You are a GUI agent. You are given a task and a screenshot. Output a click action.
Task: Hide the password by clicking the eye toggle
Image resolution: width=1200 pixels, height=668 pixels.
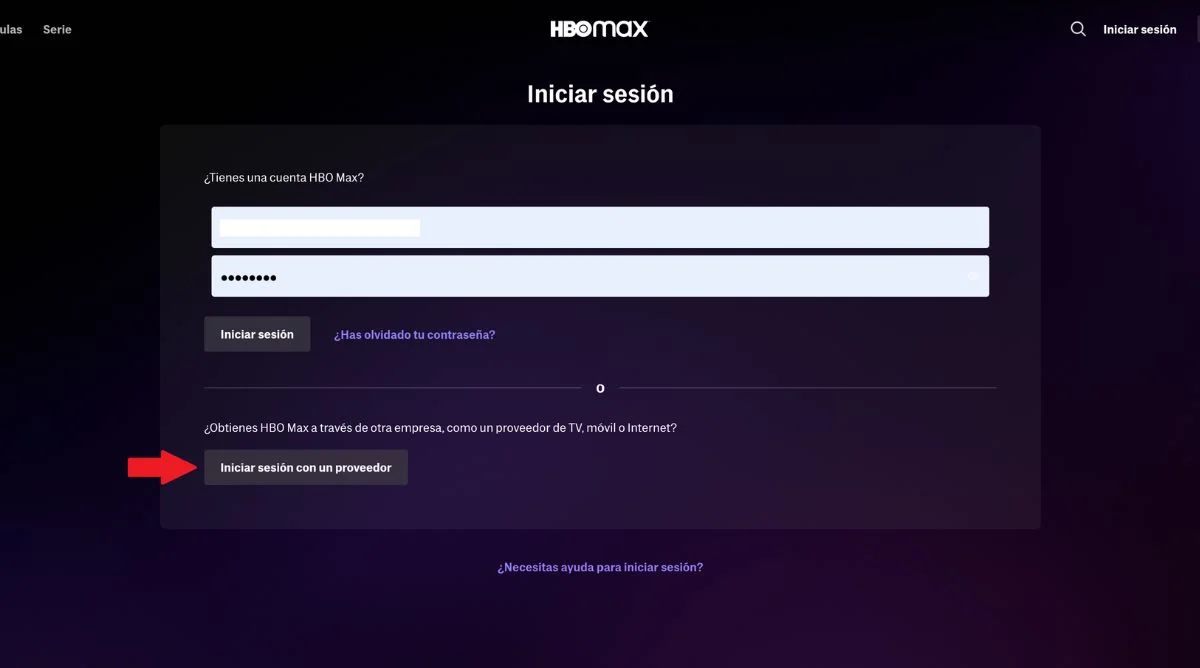pos(974,275)
